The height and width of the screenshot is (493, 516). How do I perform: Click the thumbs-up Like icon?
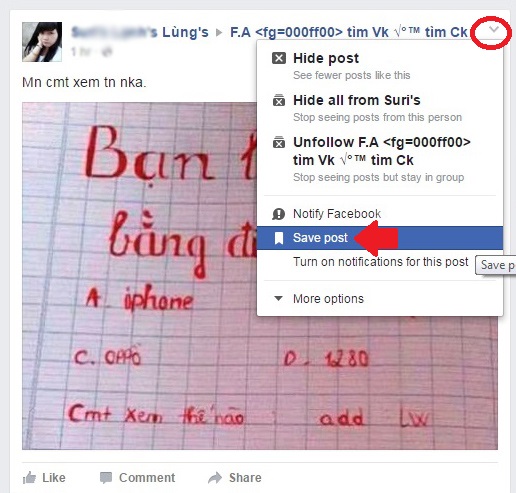click(29, 478)
